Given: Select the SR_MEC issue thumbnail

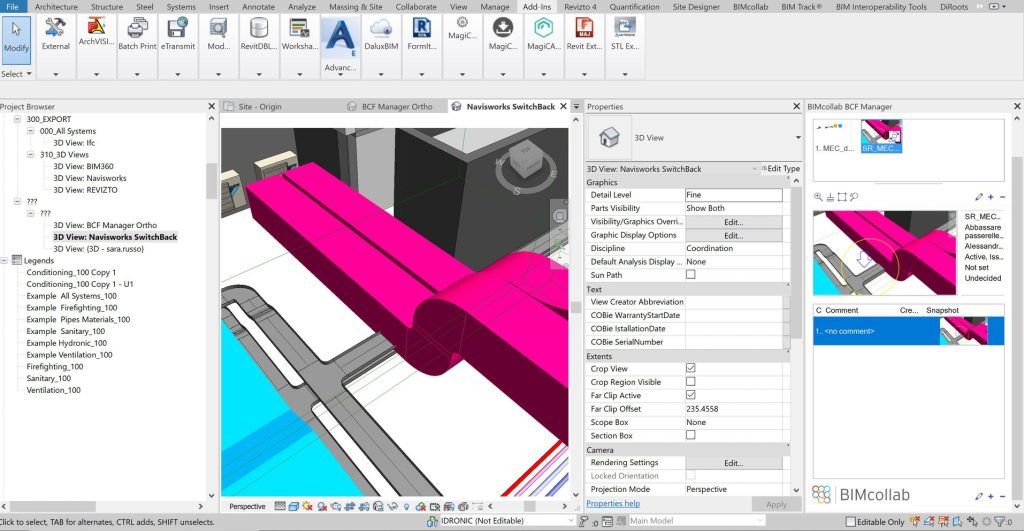Looking at the screenshot, I should click(881, 136).
